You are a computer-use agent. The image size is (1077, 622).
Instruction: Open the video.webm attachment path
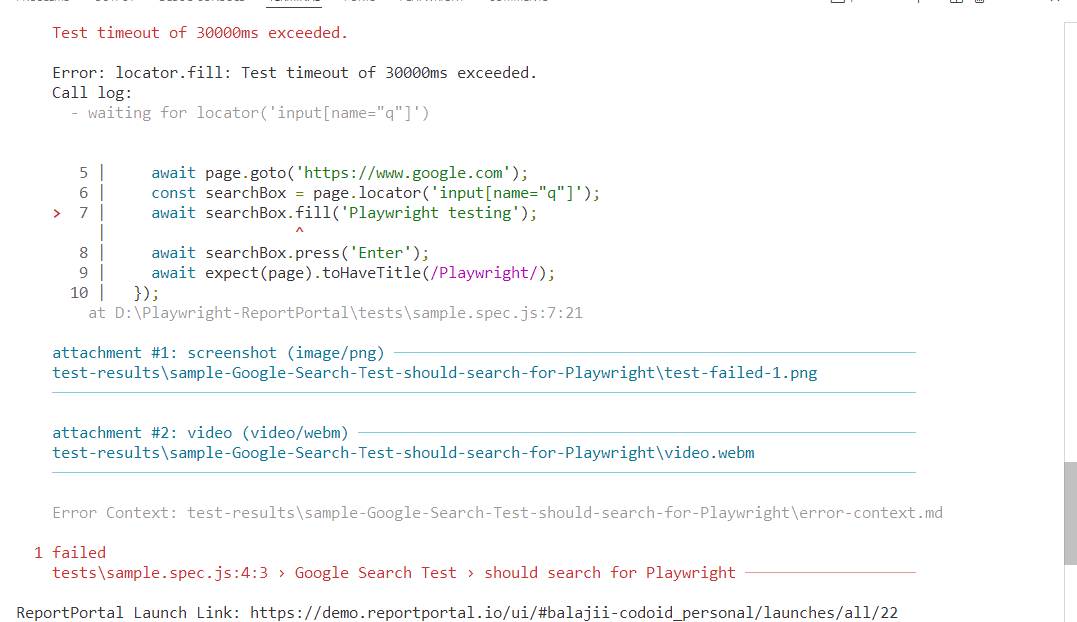tap(403, 453)
